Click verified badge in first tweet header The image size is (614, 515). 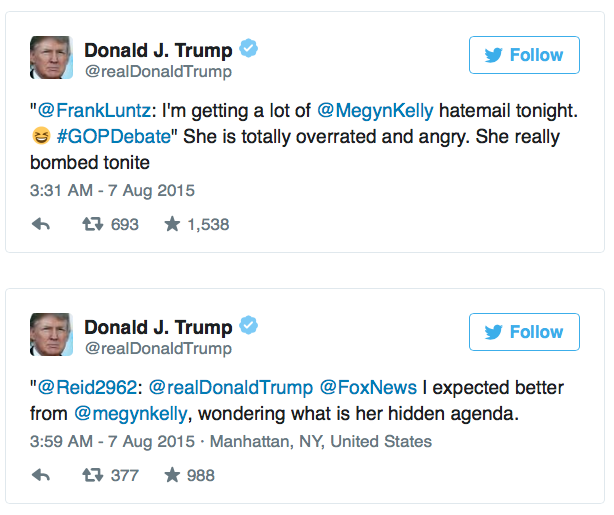coord(250,49)
